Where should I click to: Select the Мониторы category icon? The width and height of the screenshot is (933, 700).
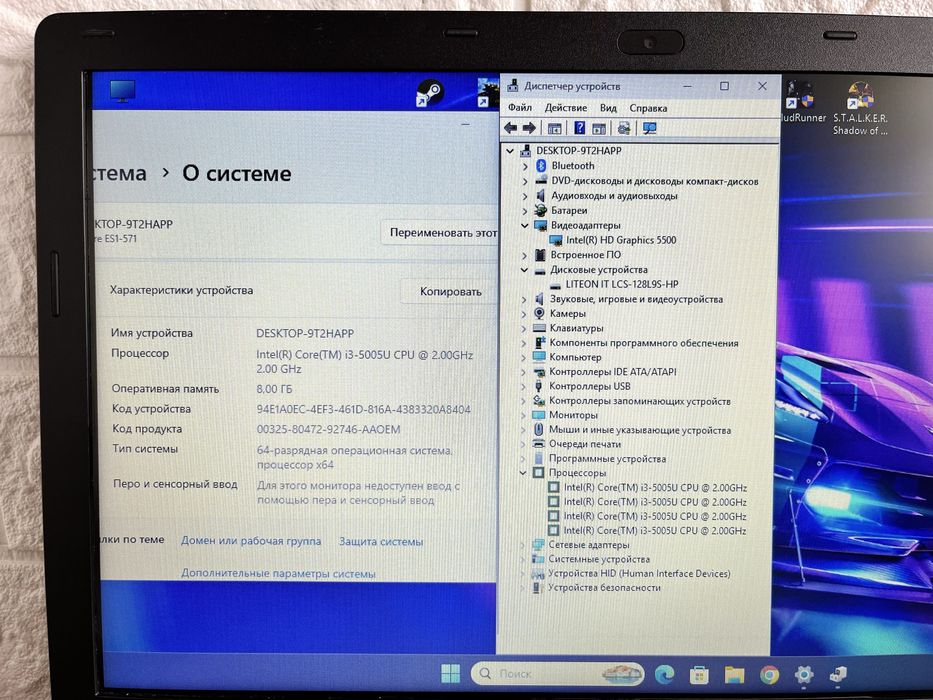coord(538,415)
